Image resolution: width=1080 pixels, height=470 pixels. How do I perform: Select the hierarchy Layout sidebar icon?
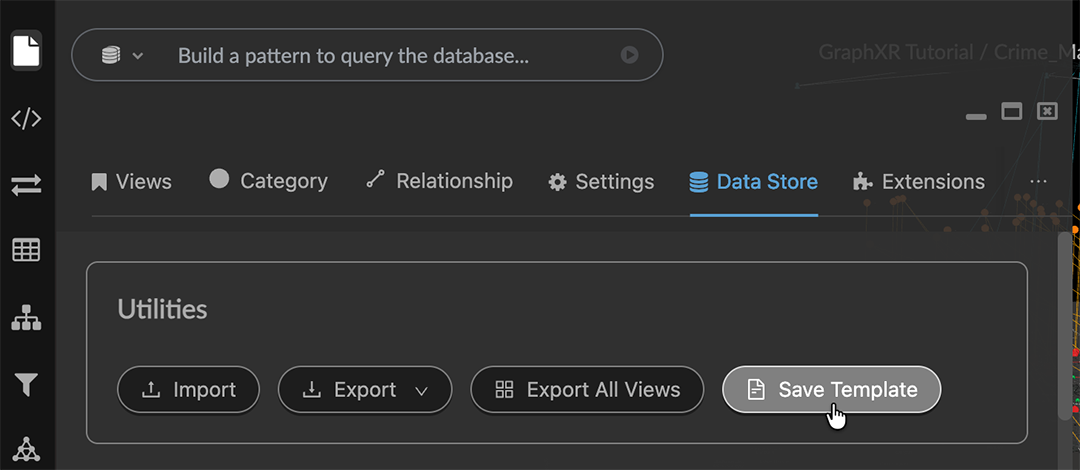click(26, 318)
